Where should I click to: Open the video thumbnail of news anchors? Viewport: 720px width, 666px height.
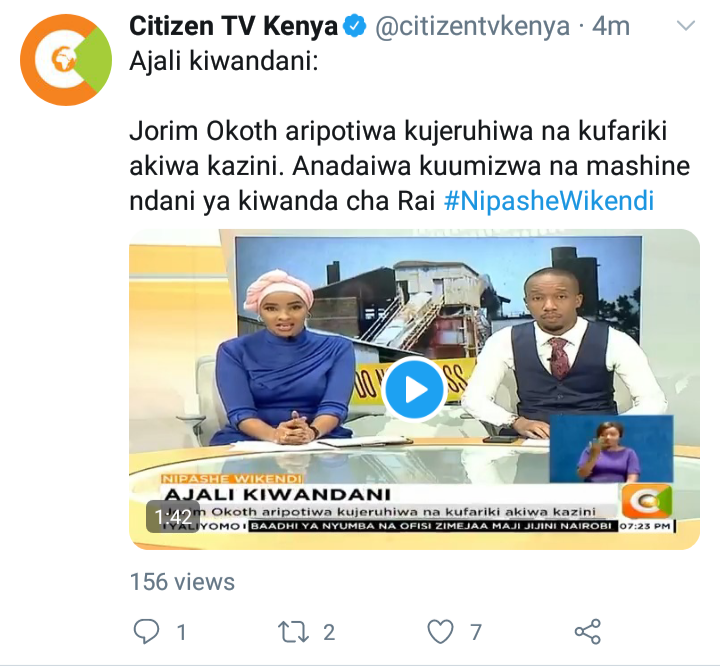pyautogui.click(x=414, y=389)
